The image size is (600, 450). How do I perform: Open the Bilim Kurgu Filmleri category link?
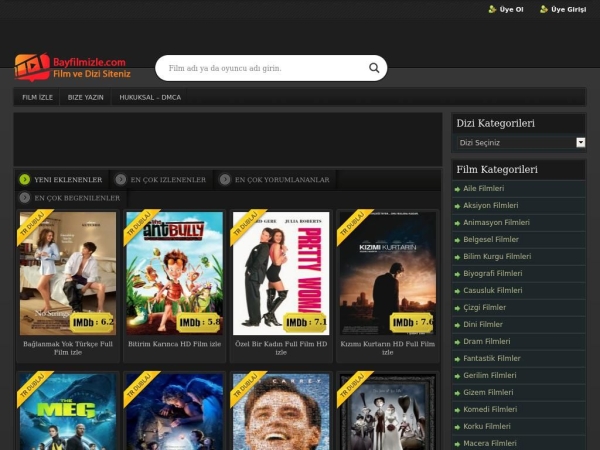coord(497,256)
